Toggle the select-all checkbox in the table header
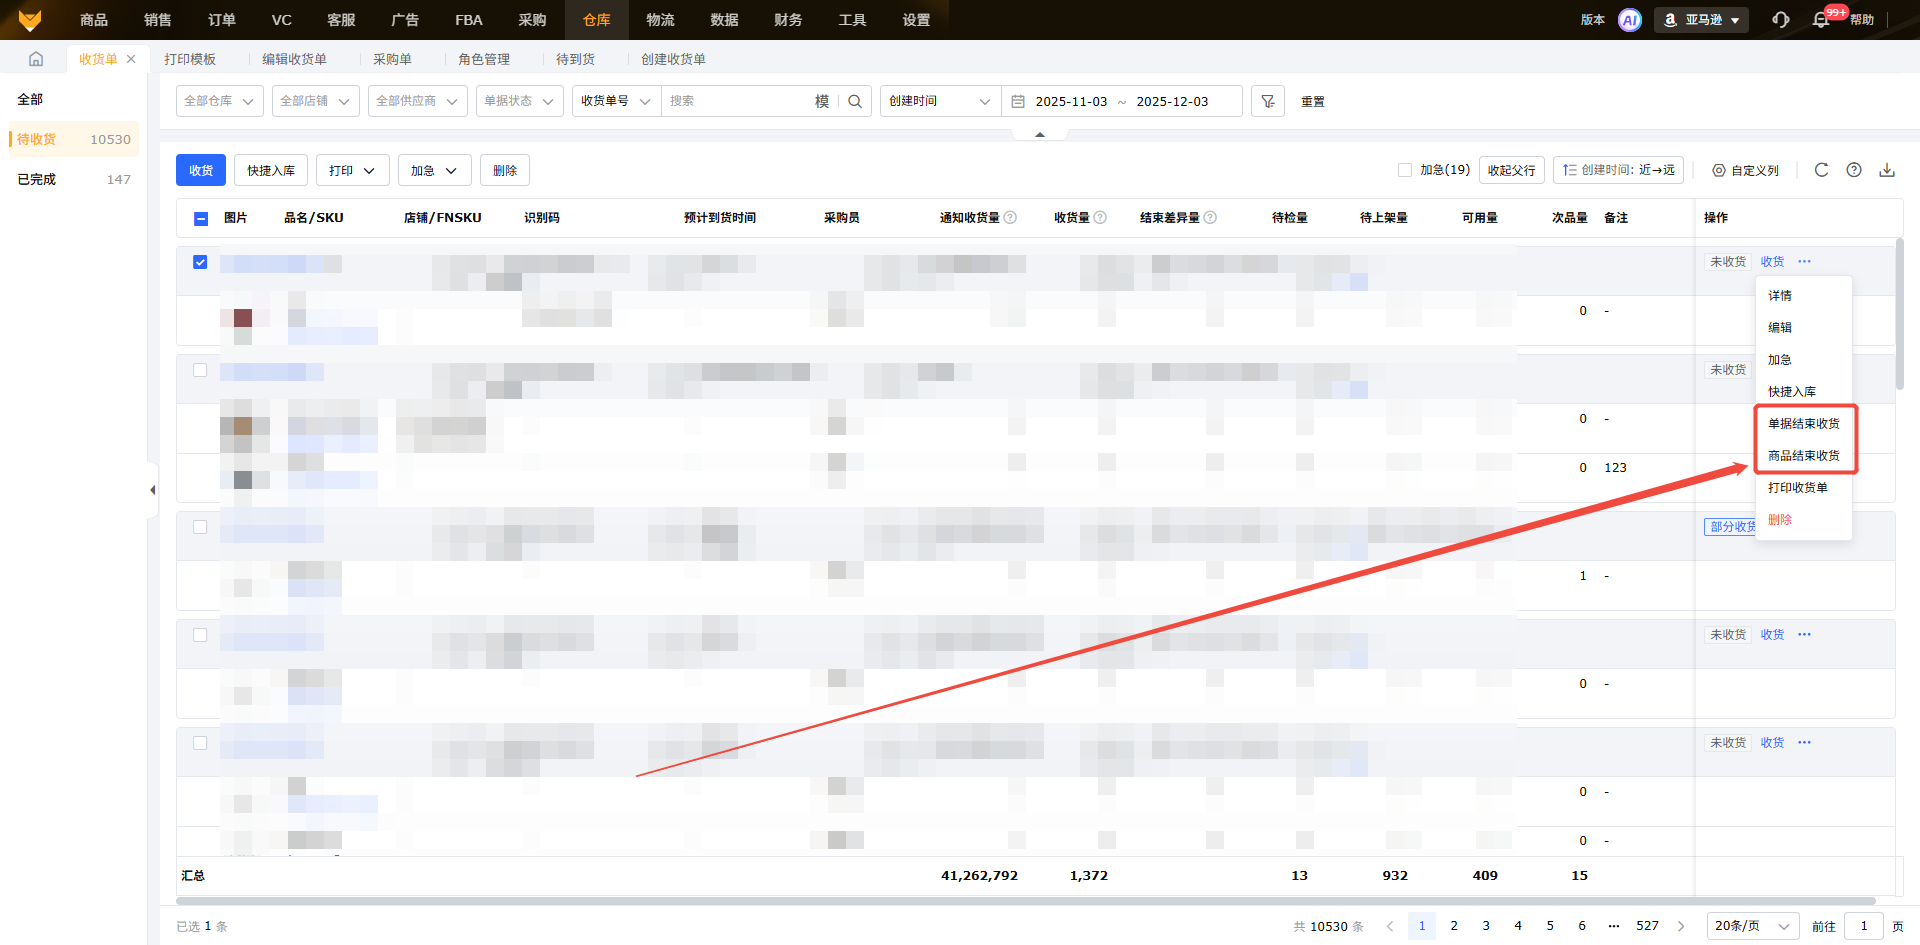Viewport: 1920px width, 945px height. pyautogui.click(x=200, y=218)
